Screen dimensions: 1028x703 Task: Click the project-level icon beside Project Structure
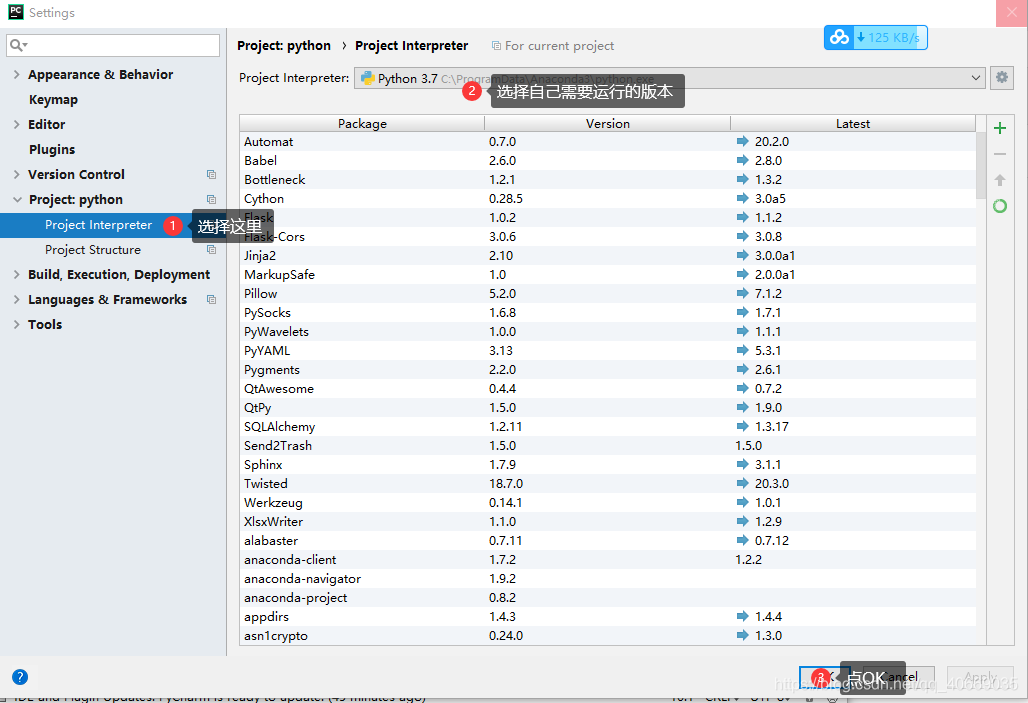[211, 249]
